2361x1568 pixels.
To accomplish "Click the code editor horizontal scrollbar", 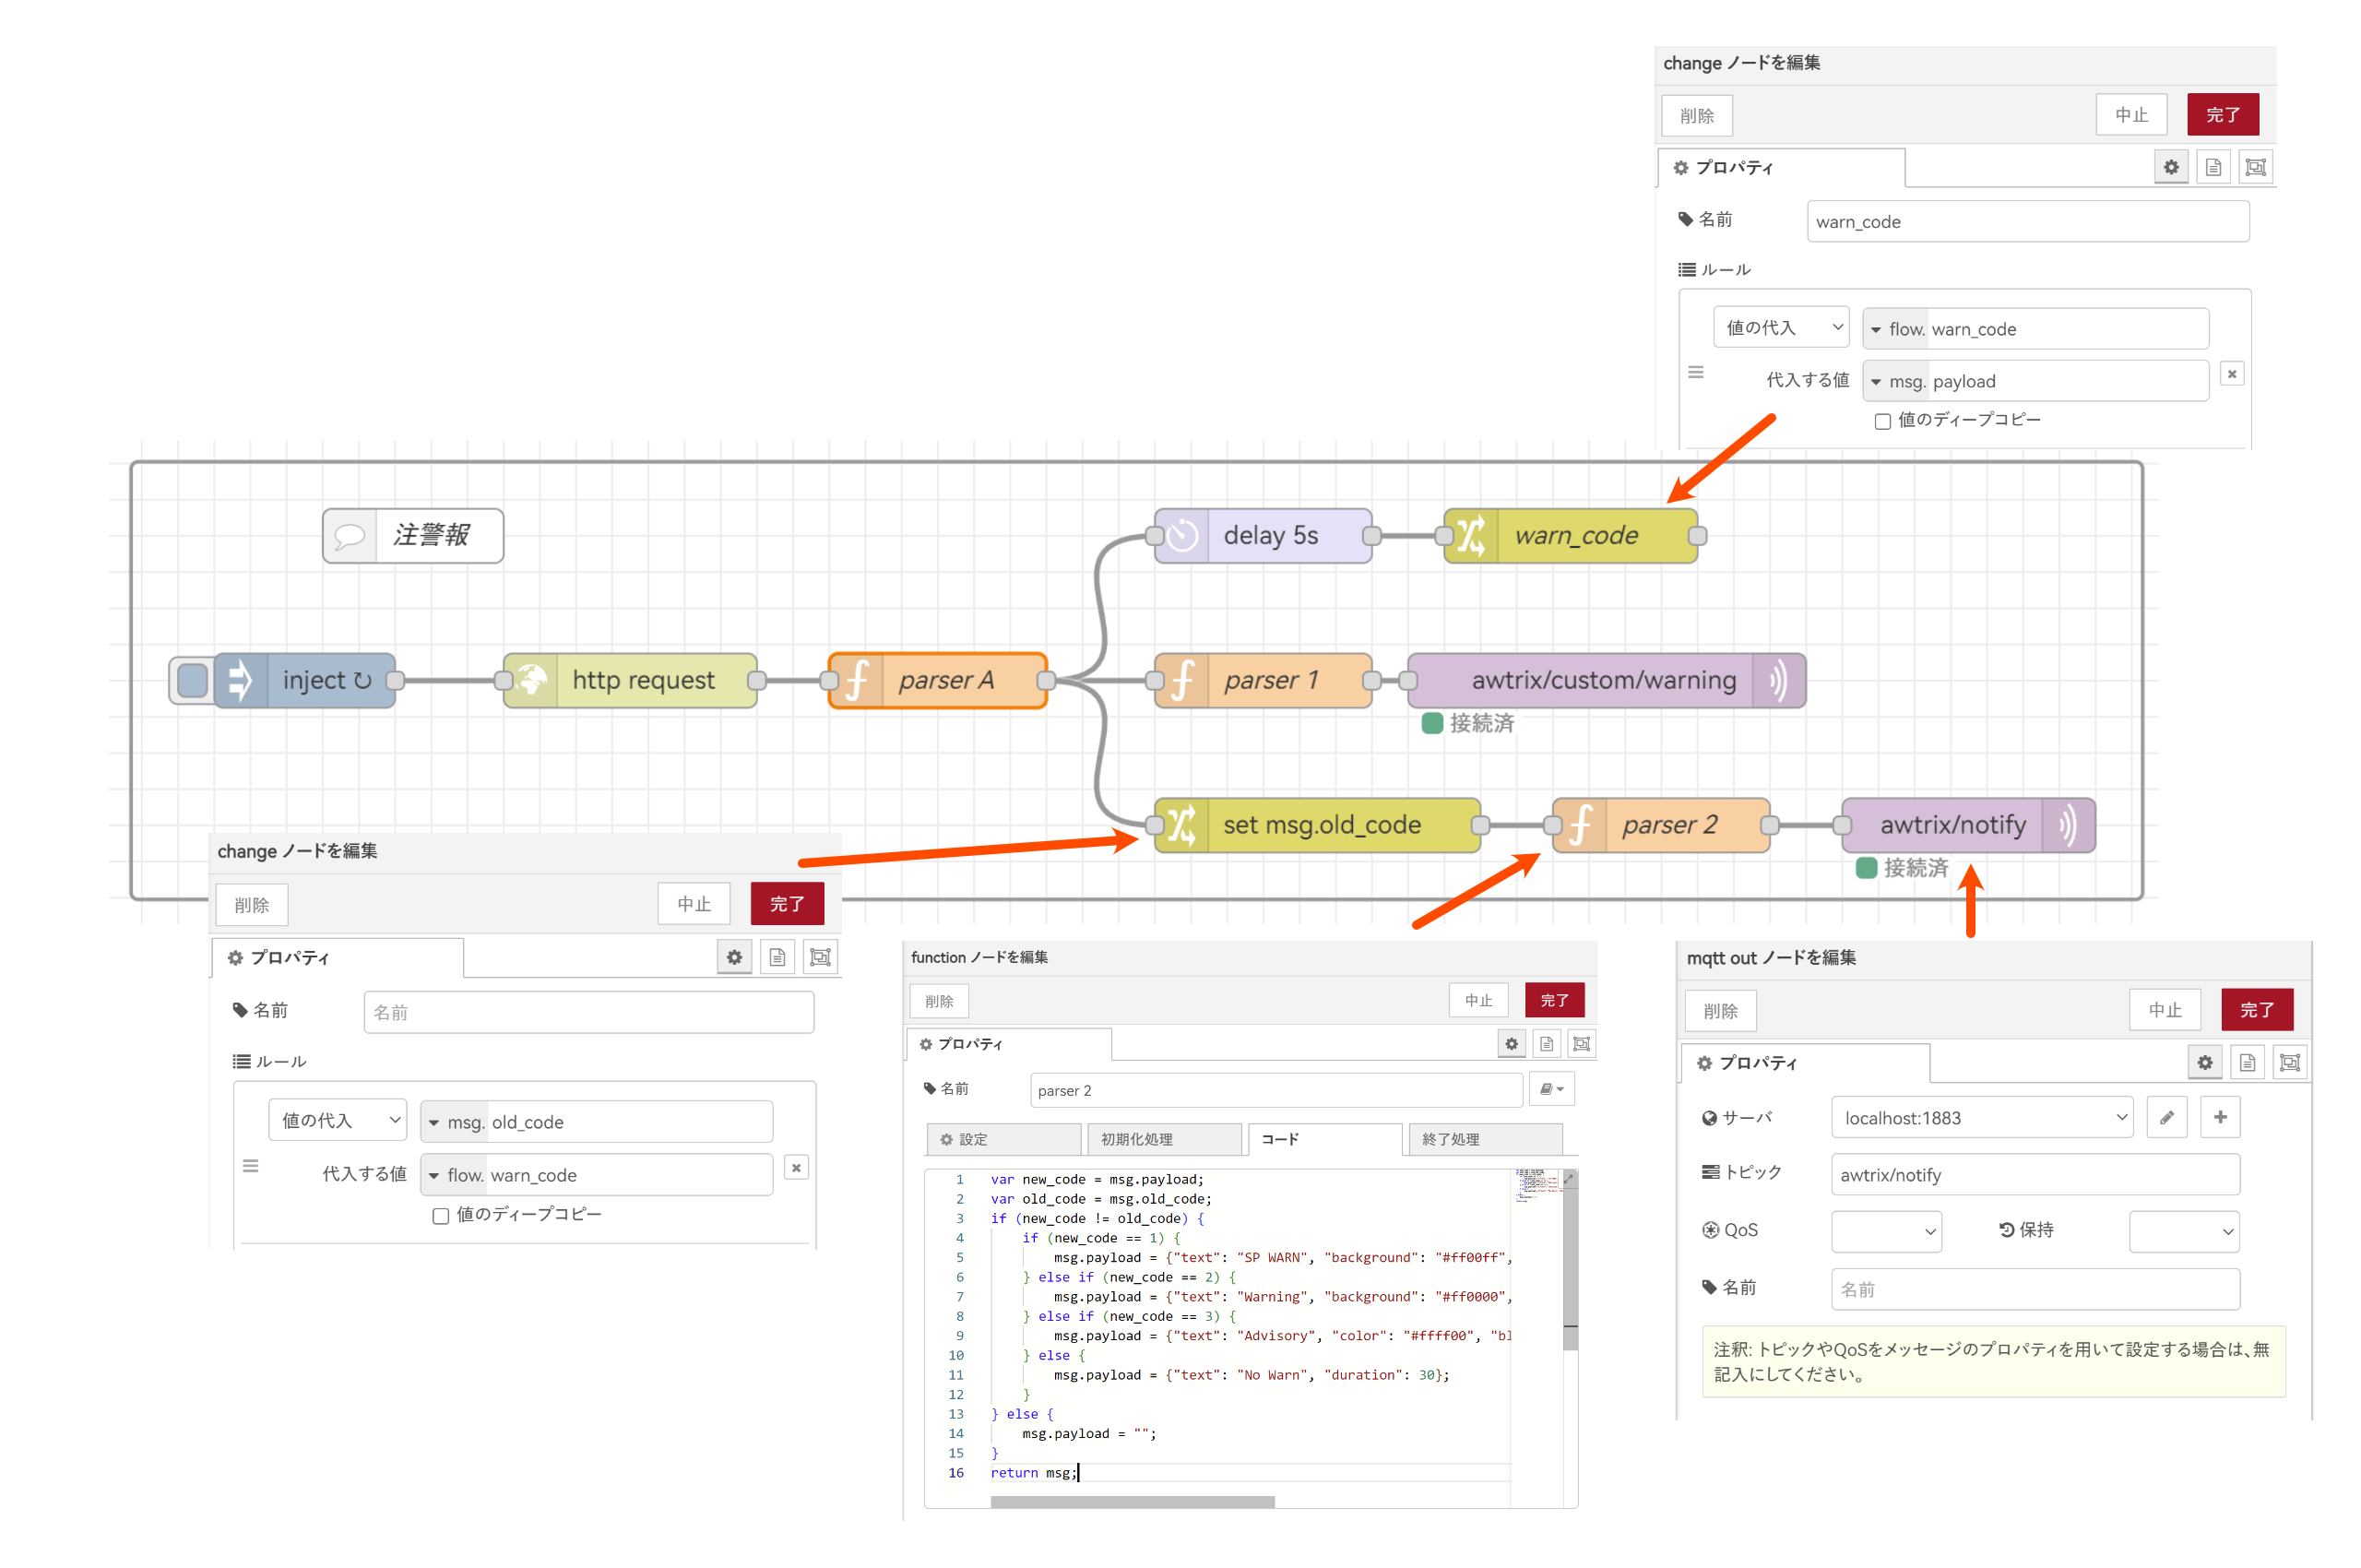I will click(1131, 1501).
